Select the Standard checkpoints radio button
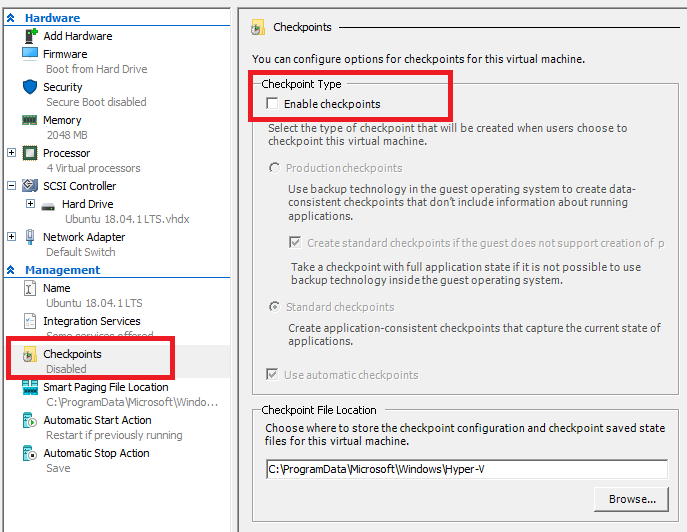The height and width of the screenshot is (532, 687). click(274, 307)
